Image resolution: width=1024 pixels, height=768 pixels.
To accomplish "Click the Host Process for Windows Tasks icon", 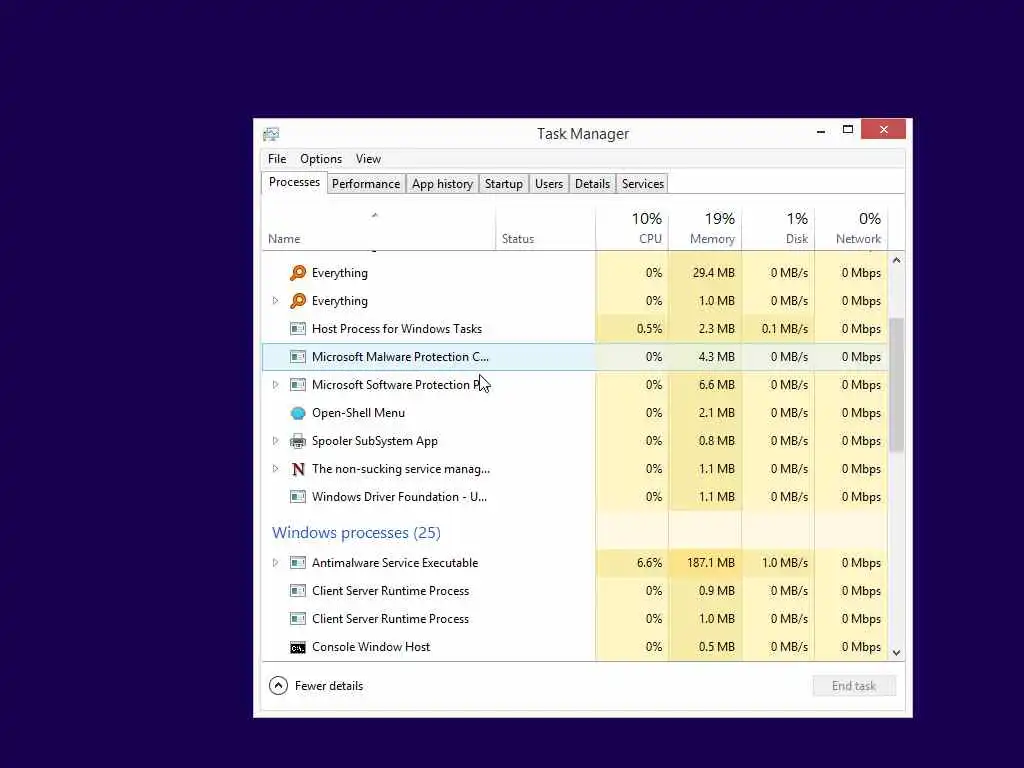I will 298,328.
